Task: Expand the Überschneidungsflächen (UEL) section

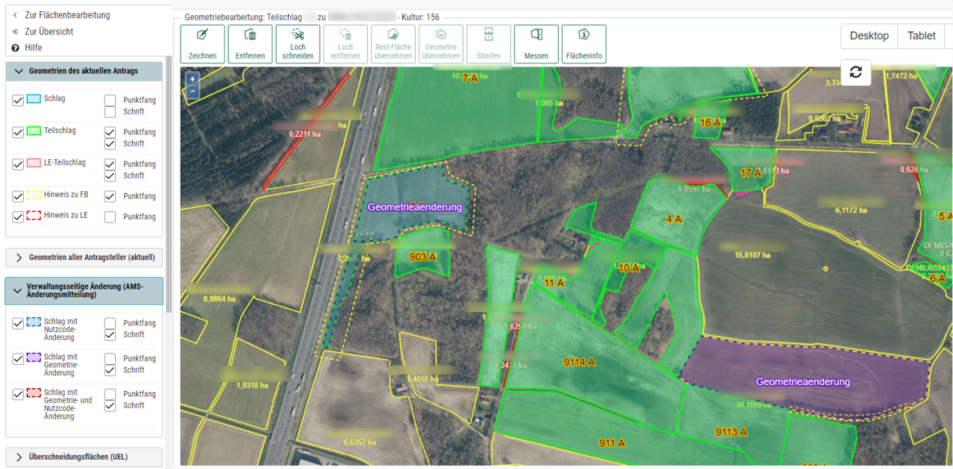Action: tap(85, 457)
